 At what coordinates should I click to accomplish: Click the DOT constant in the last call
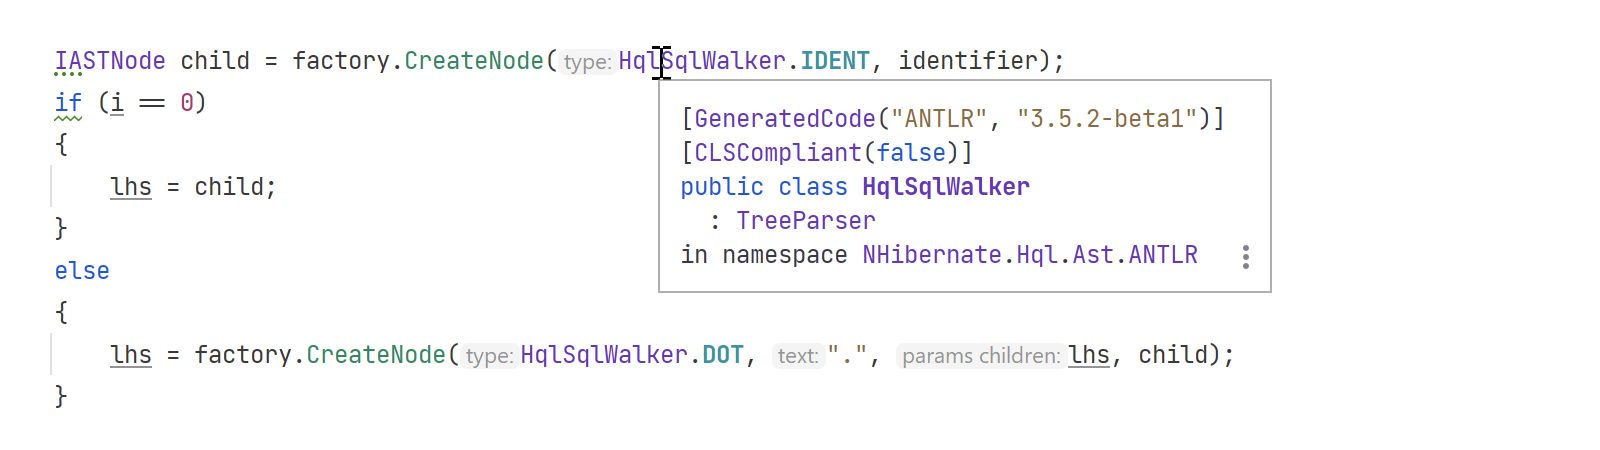point(723,355)
